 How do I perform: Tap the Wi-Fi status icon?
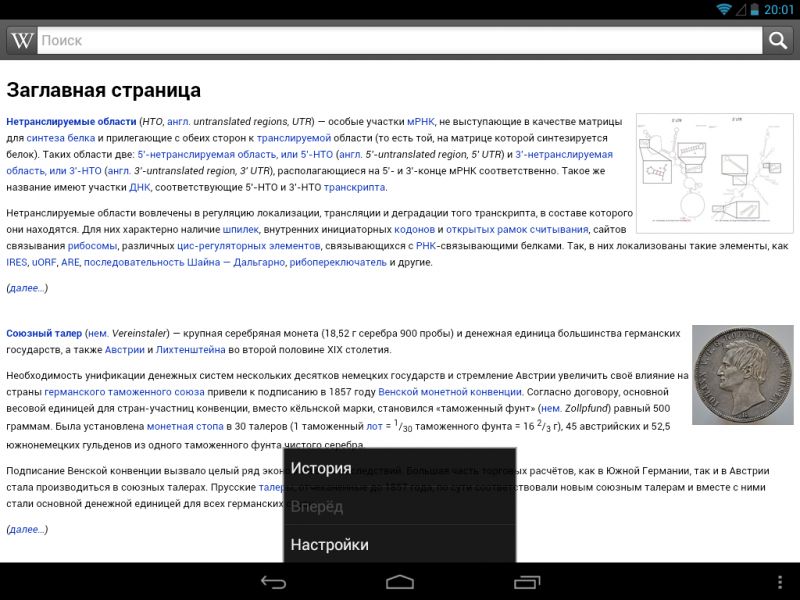(724, 9)
